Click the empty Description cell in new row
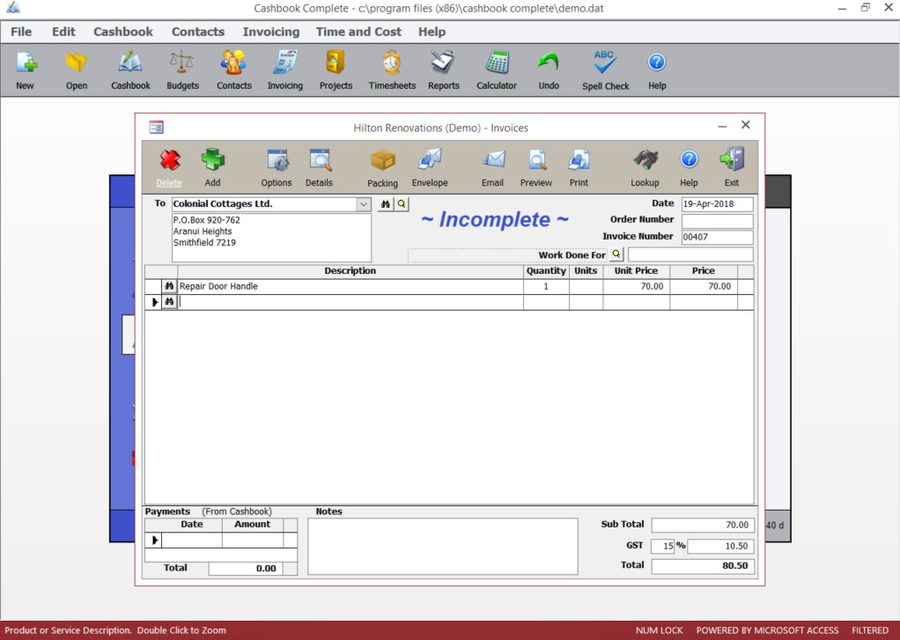900x640 pixels. pyautogui.click(x=350, y=302)
